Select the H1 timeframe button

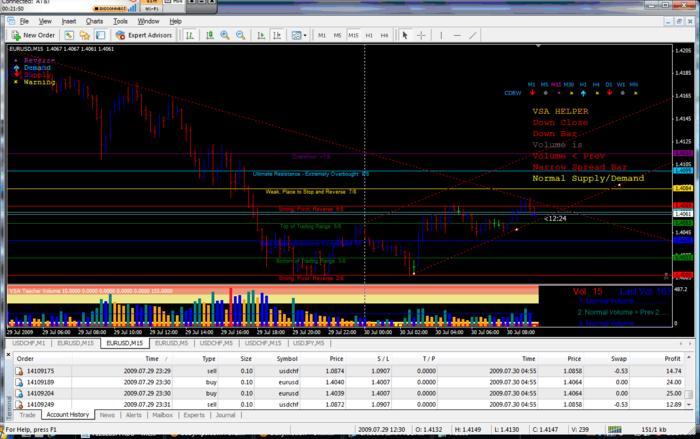[369, 35]
